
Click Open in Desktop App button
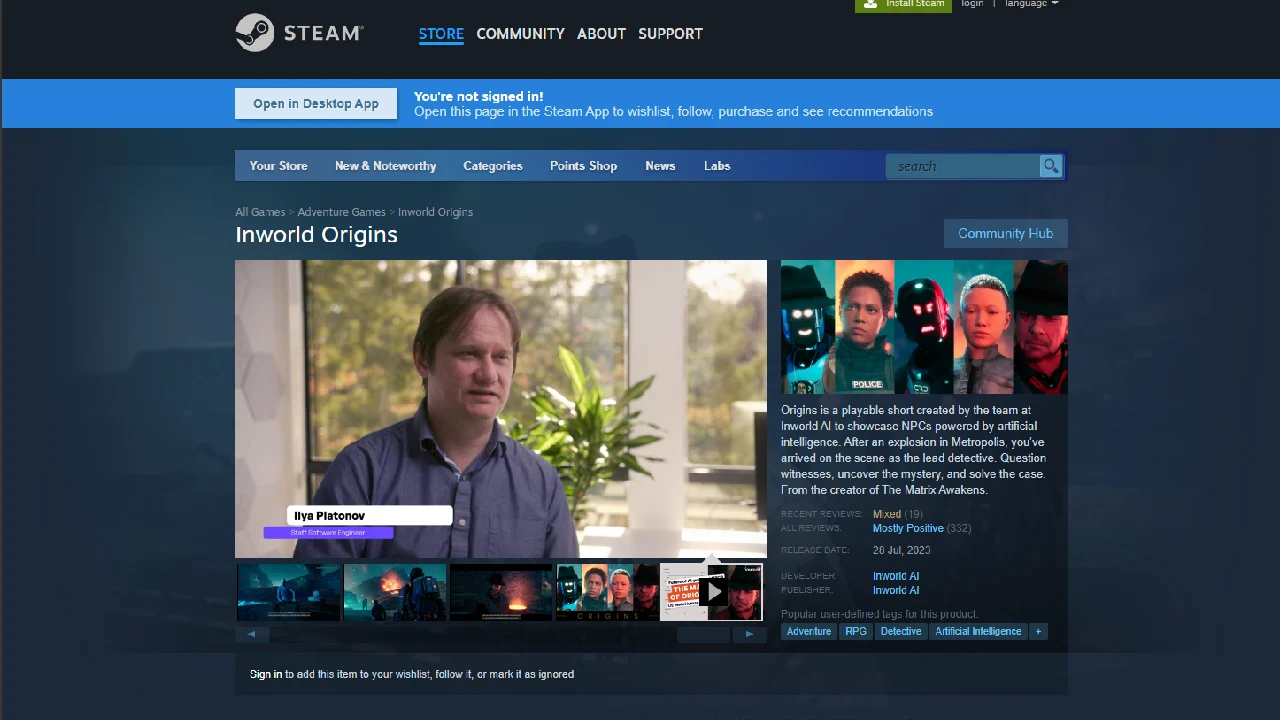[316, 104]
